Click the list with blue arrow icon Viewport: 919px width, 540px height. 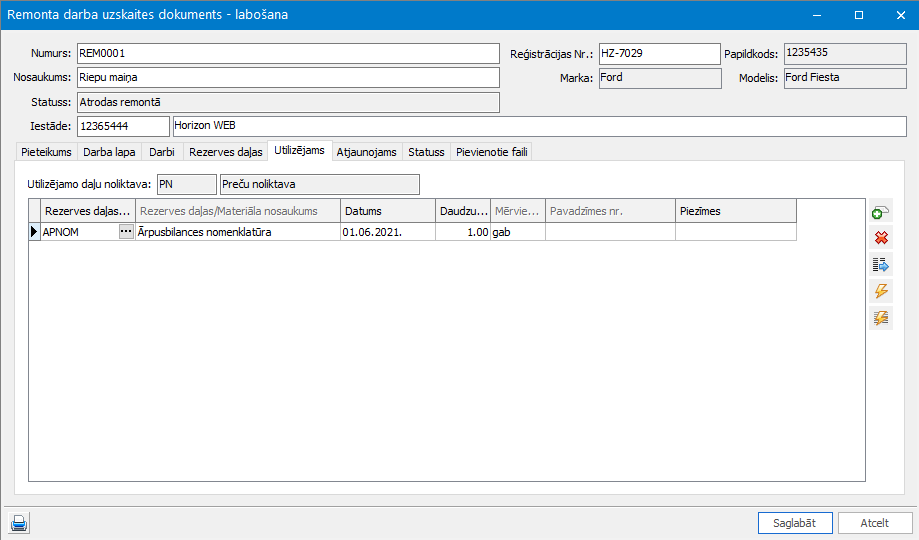[x=880, y=265]
